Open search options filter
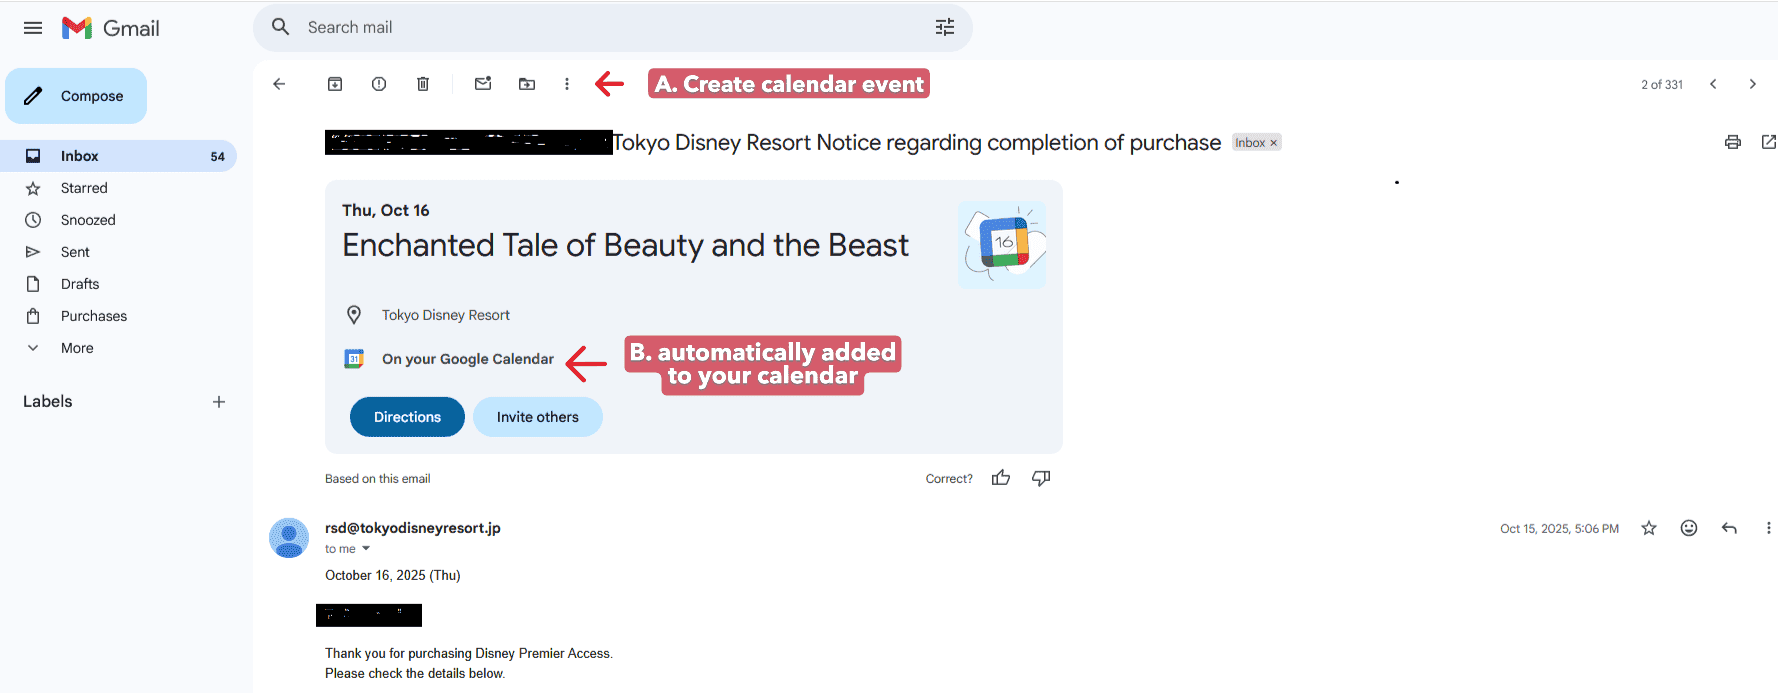1778x693 pixels. (944, 27)
